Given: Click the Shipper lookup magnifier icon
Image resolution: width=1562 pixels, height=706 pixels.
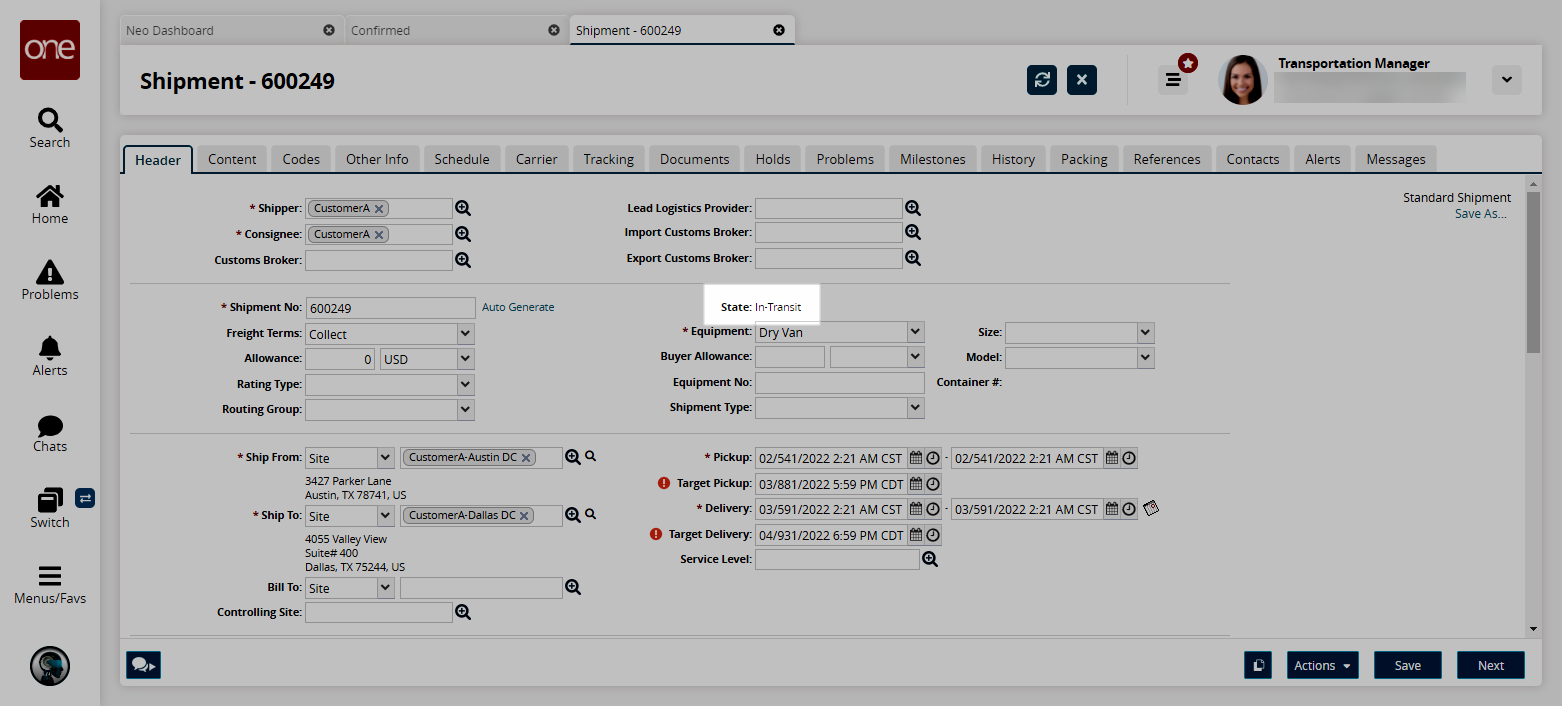Looking at the screenshot, I should 463,208.
